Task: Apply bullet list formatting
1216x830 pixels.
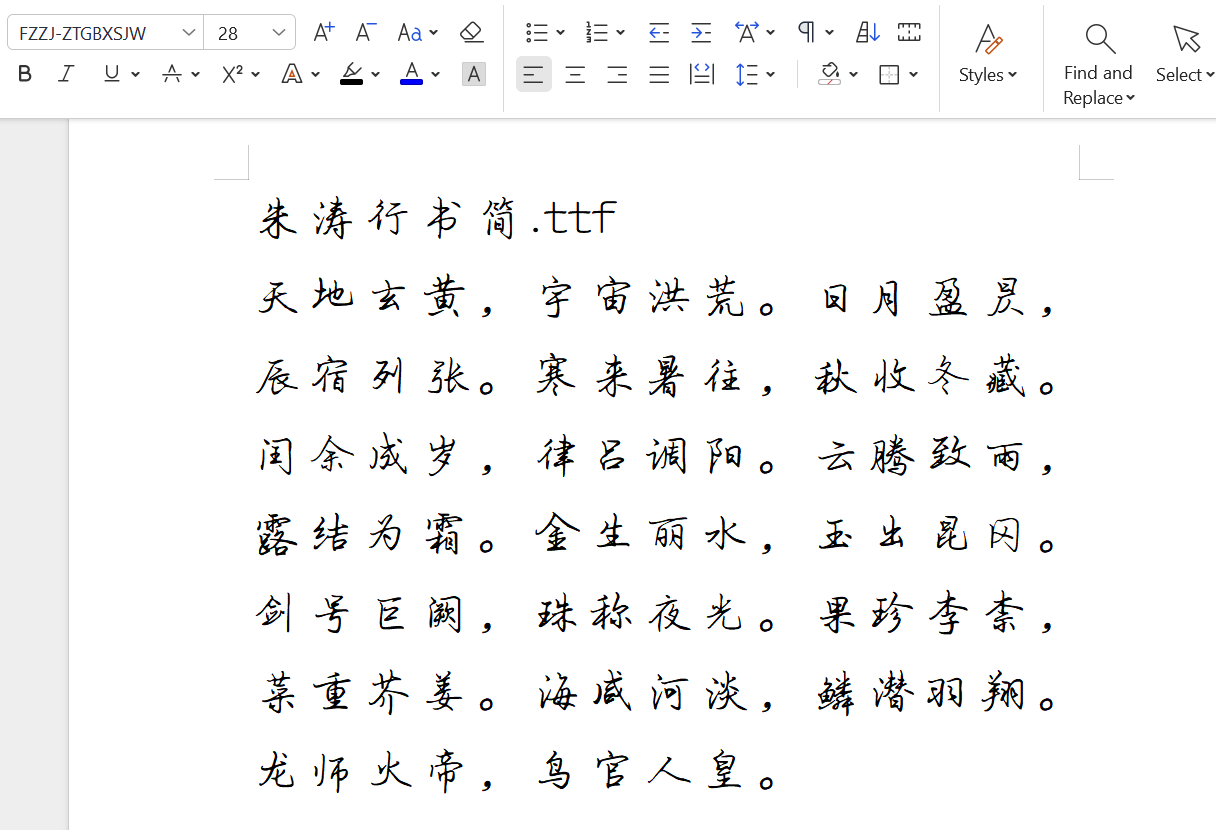Action: point(536,31)
